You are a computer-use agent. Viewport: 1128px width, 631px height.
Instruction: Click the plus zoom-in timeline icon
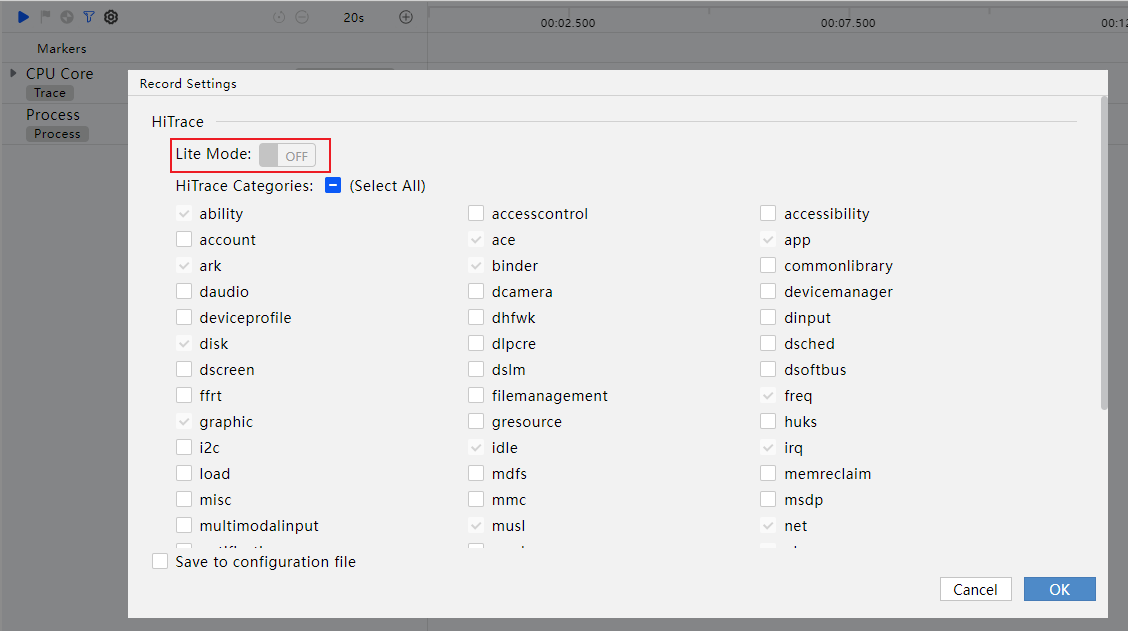pos(405,17)
